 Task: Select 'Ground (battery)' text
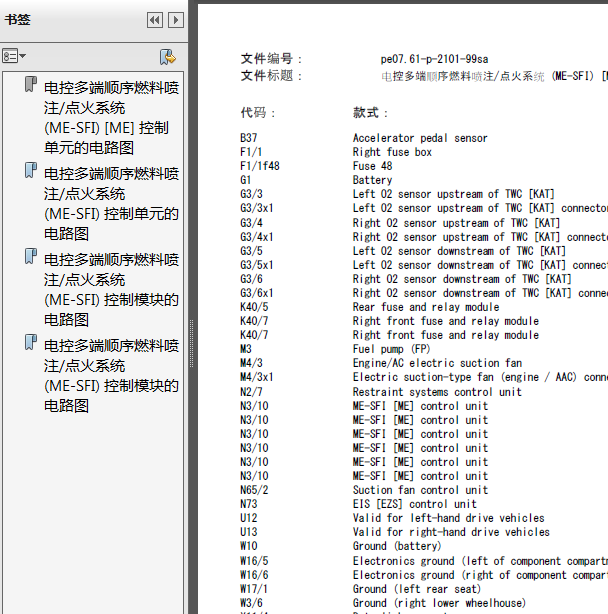(397, 546)
